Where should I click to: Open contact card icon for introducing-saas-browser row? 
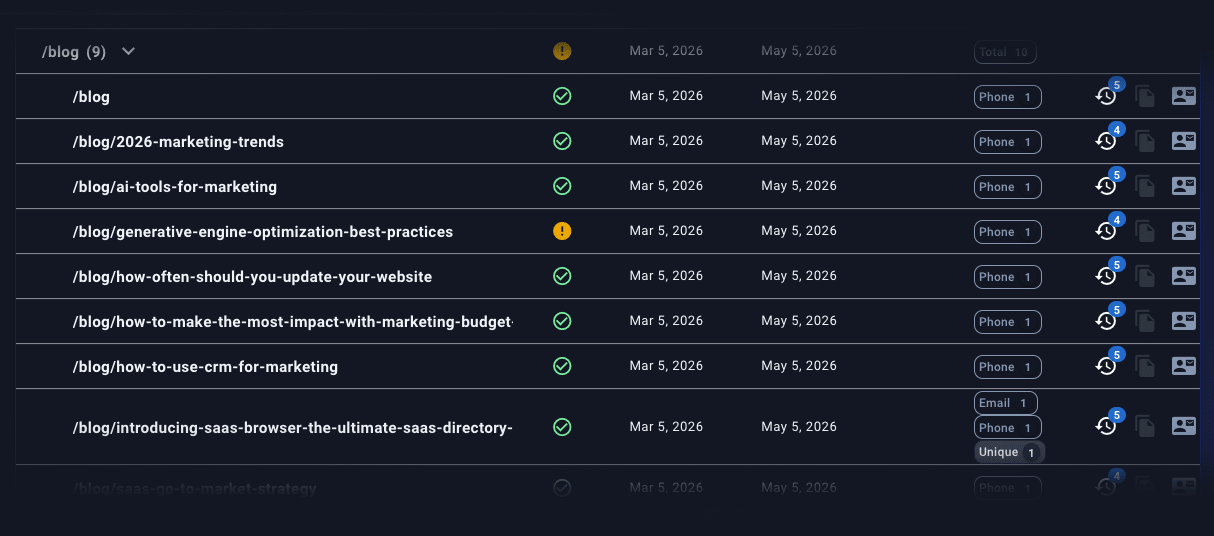1184,426
